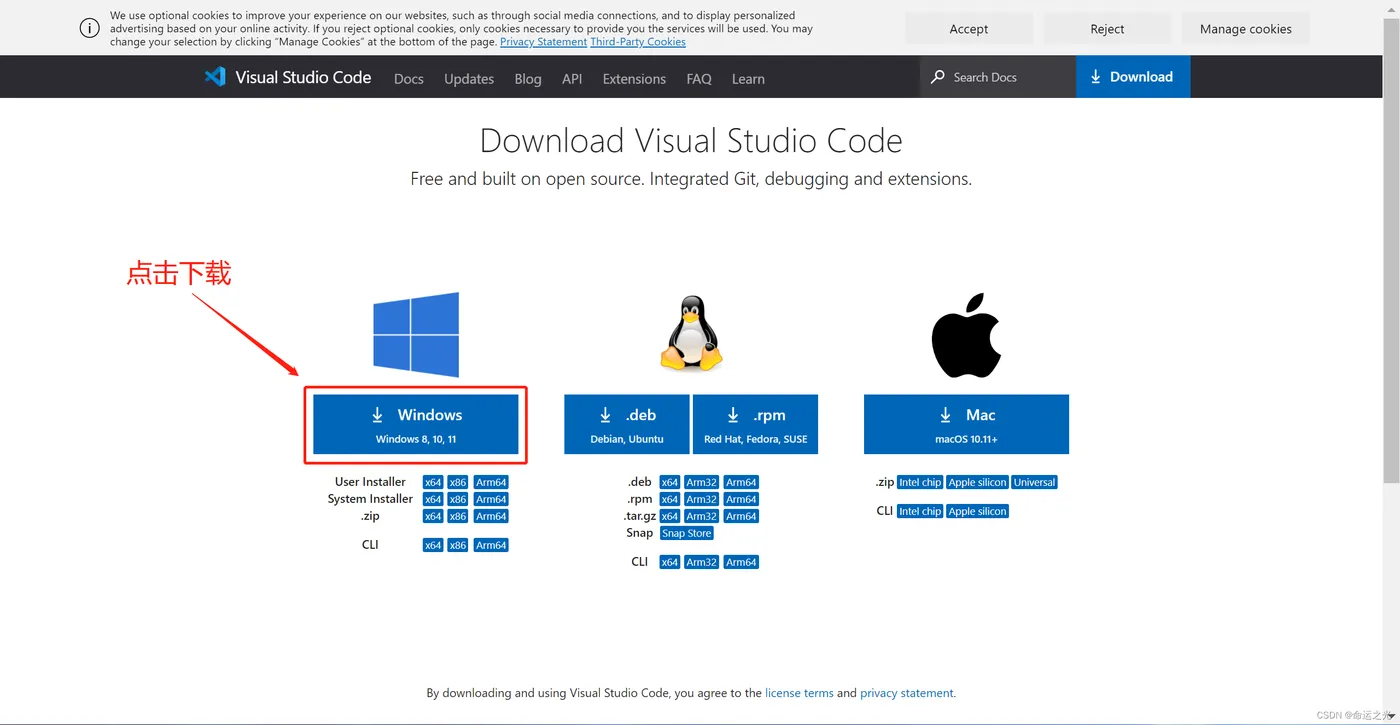Download Mac CLI for Intel chip
Viewport: 1400px width, 725px height.
[x=920, y=511]
